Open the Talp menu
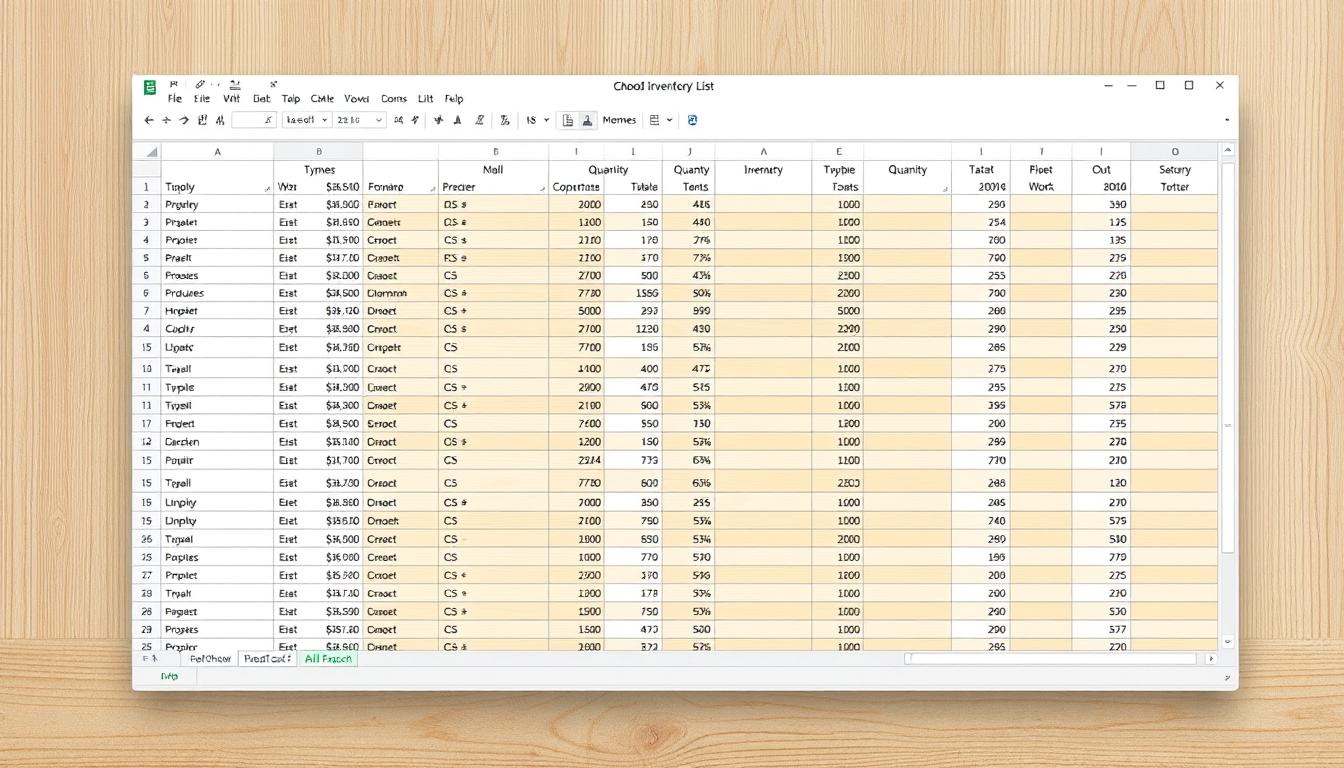 point(291,99)
